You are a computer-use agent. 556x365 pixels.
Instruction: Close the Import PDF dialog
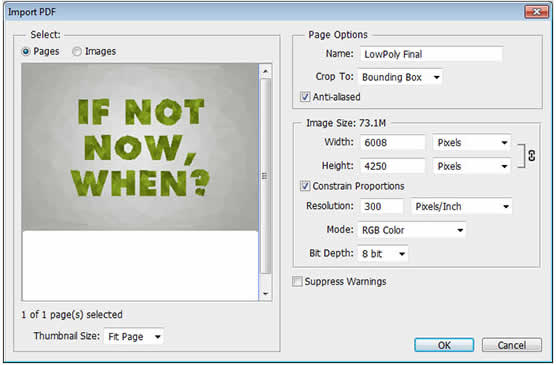536,12
